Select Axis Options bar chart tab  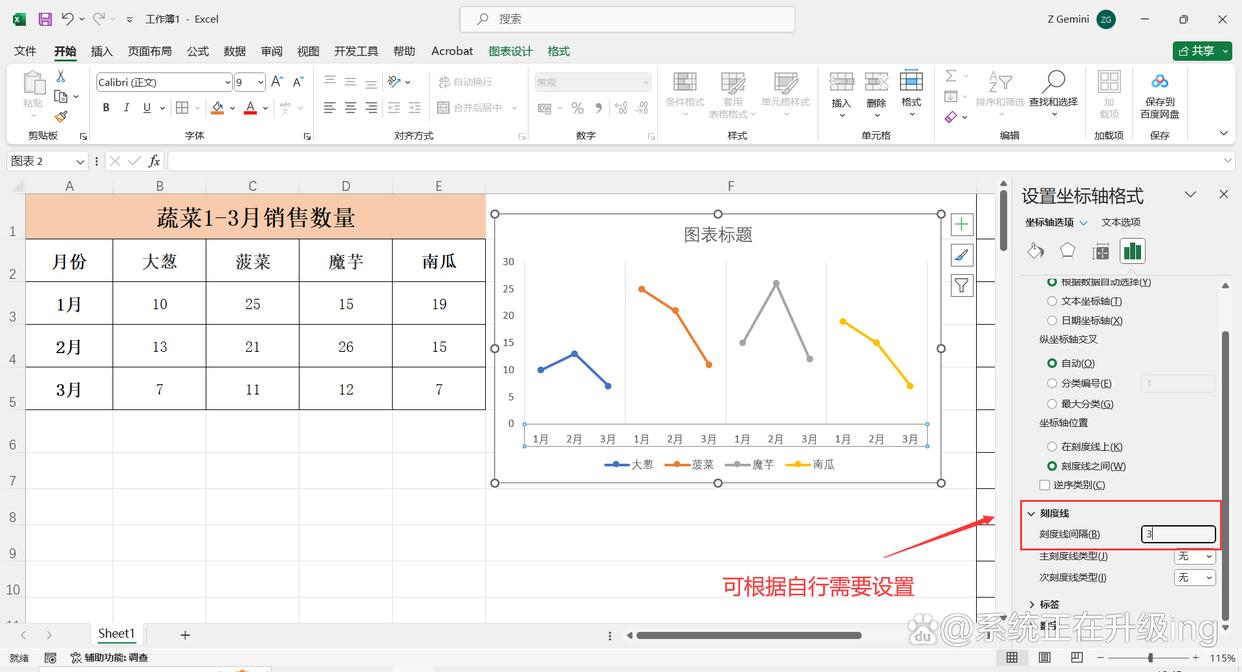1132,251
